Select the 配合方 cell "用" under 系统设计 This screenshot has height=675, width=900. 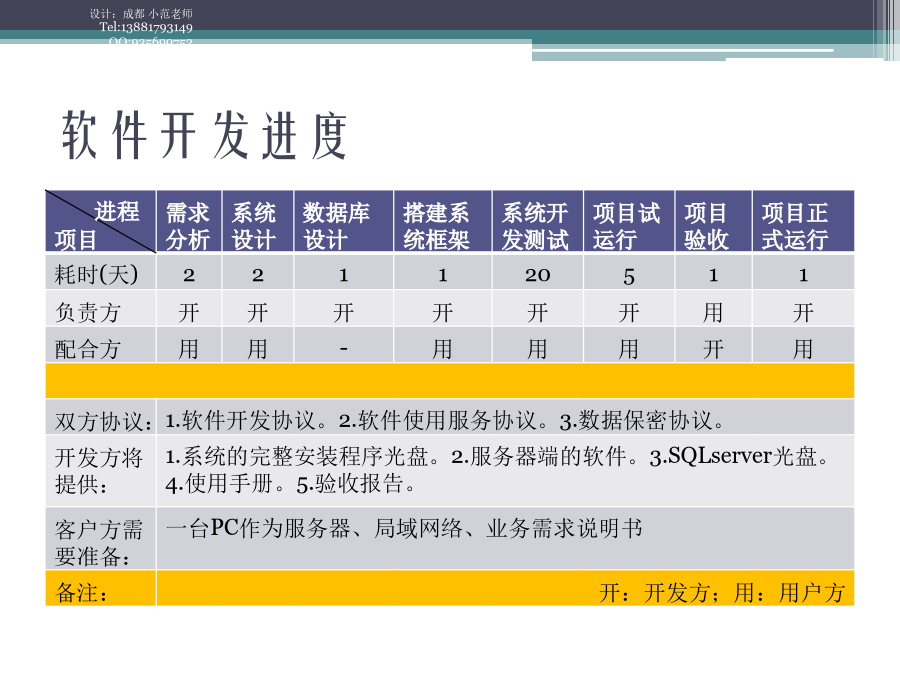(x=258, y=349)
